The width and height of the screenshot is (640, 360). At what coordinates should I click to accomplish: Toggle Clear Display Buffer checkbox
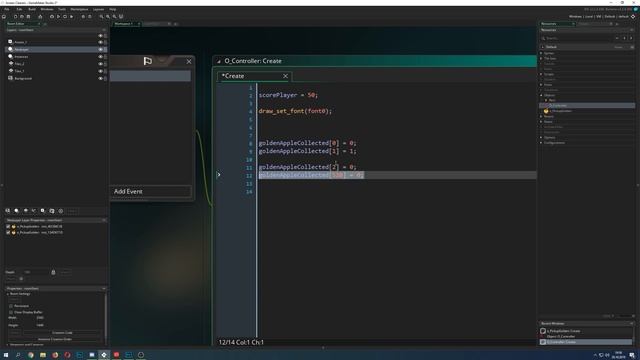coord(11,312)
